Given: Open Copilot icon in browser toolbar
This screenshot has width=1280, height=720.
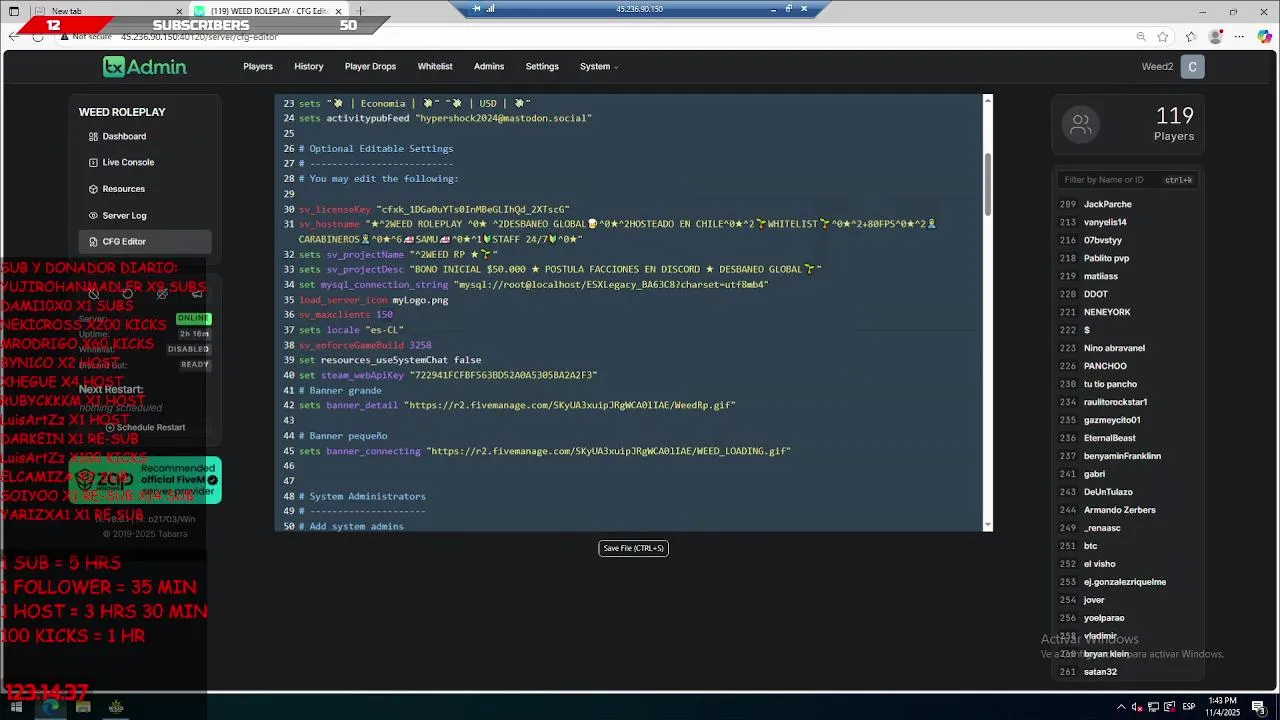Looking at the screenshot, I should coord(1265,37).
